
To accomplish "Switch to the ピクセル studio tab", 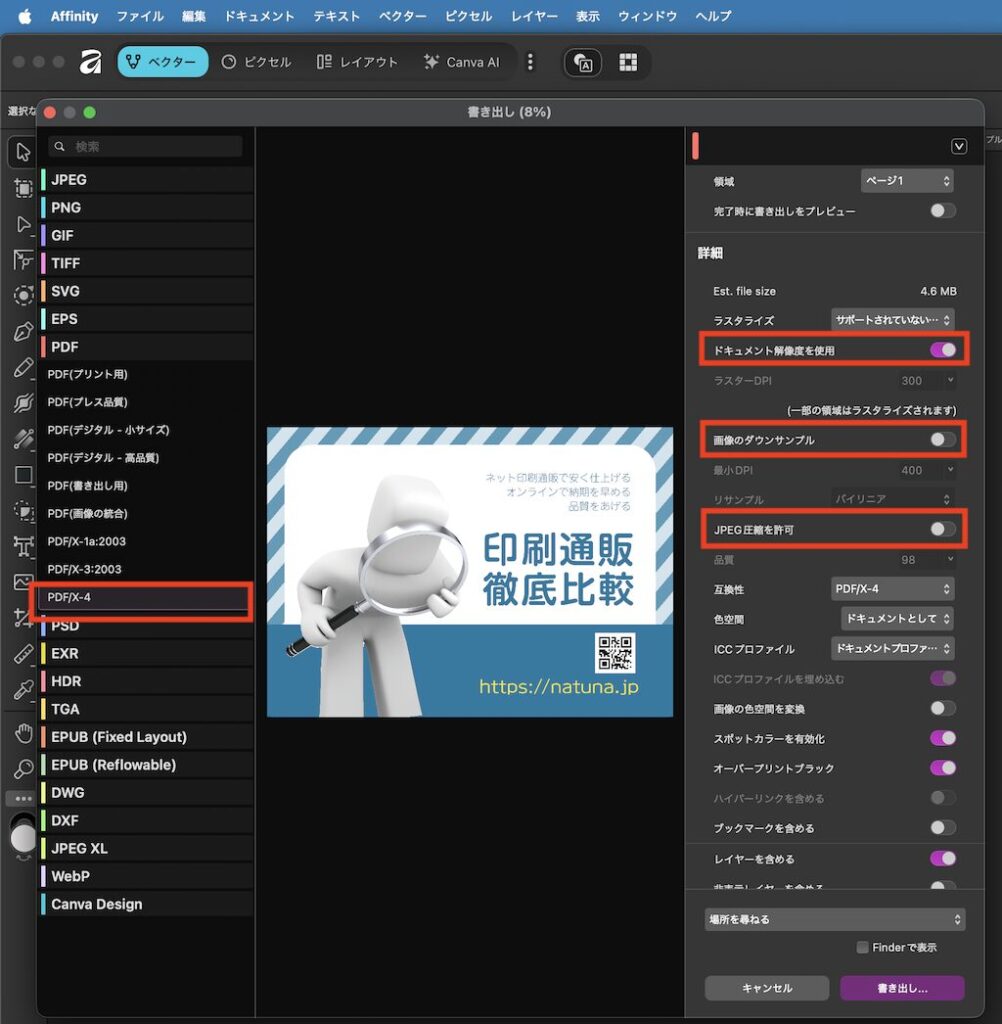I will point(256,62).
